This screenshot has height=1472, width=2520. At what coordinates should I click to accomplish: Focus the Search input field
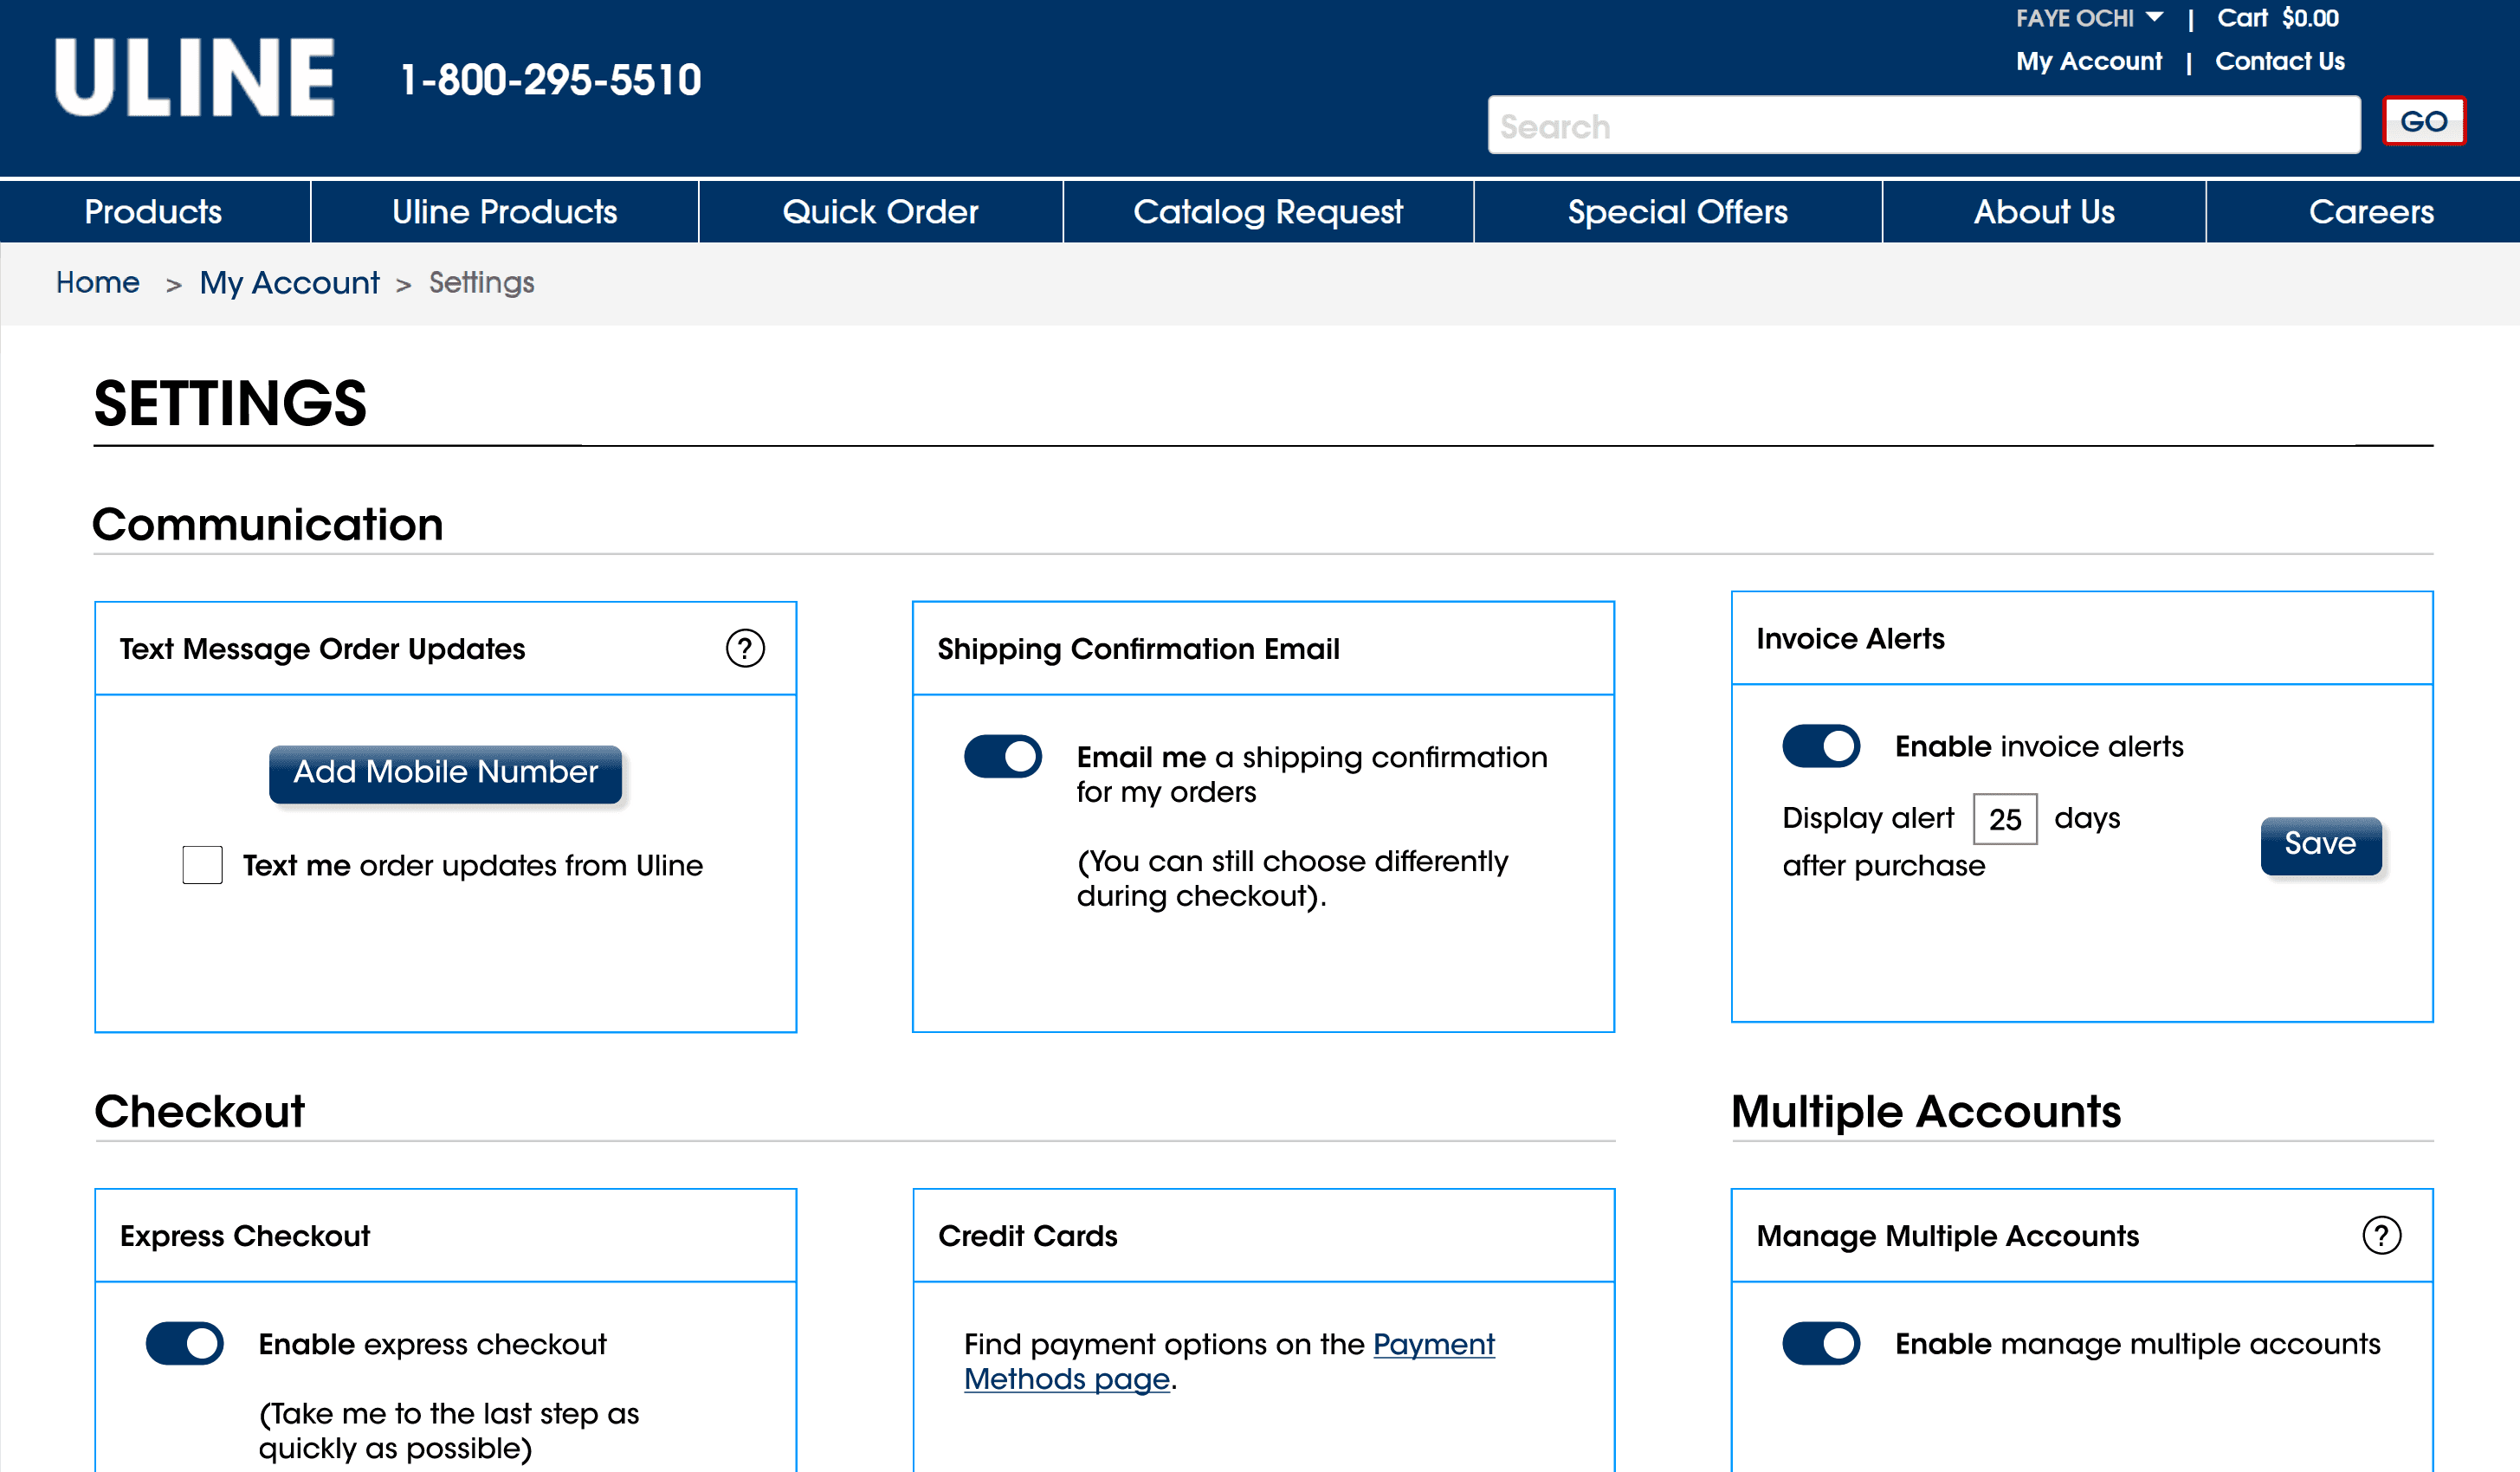[1924, 125]
